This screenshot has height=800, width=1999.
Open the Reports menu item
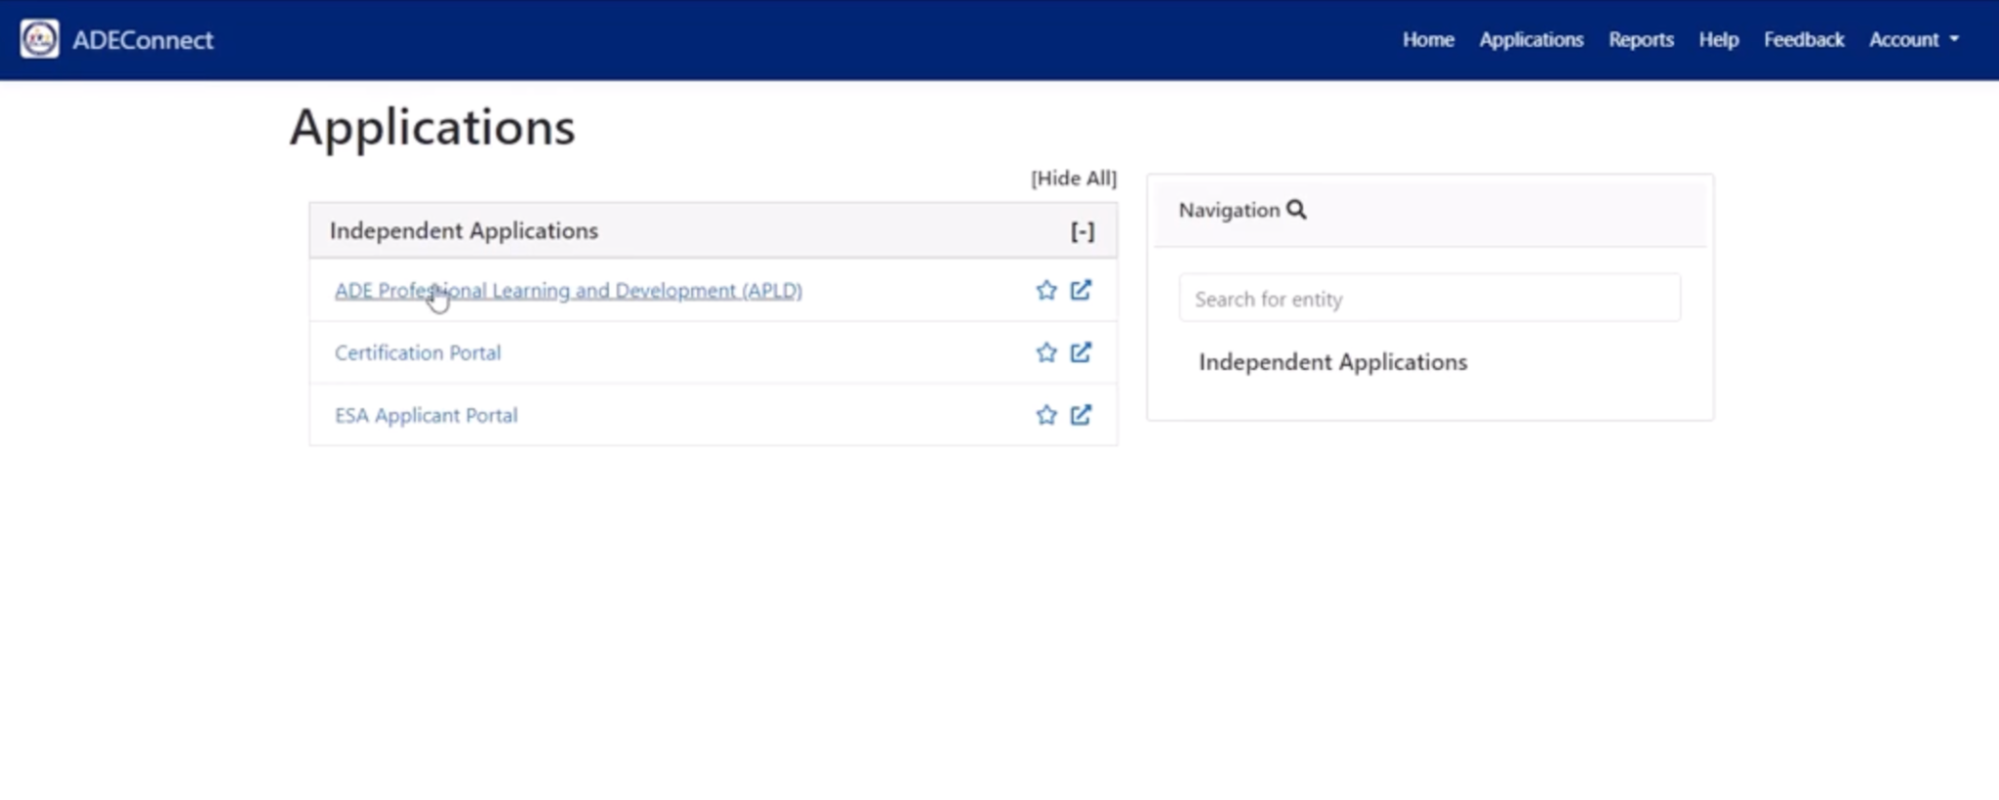pyautogui.click(x=1640, y=40)
